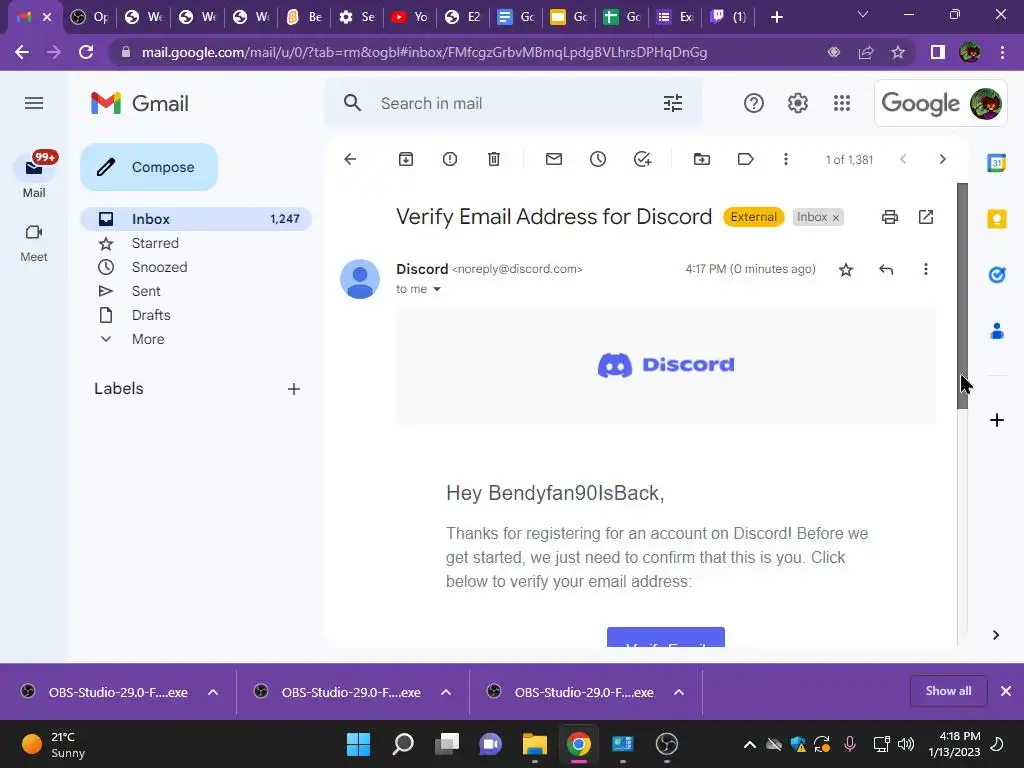Open the Windows Start menu
The image size is (1024, 768).
[x=358, y=744]
